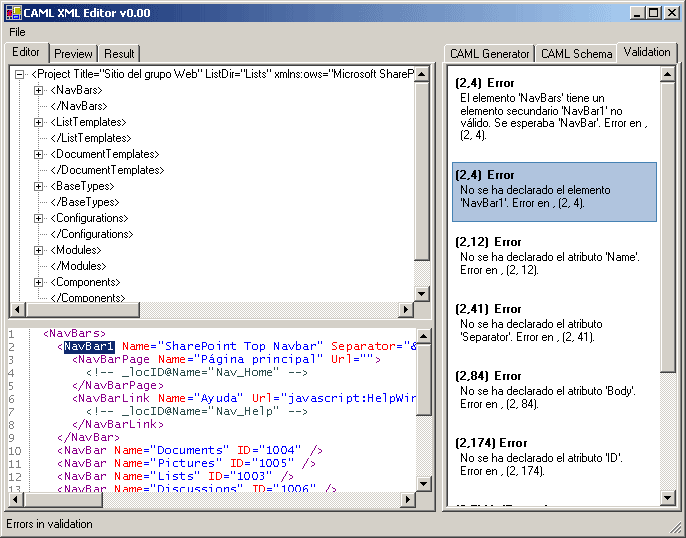This screenshot has width=686, height=538.
Task: Click the "Errors in validation" status bar text
Action: (x=49, y=524)
